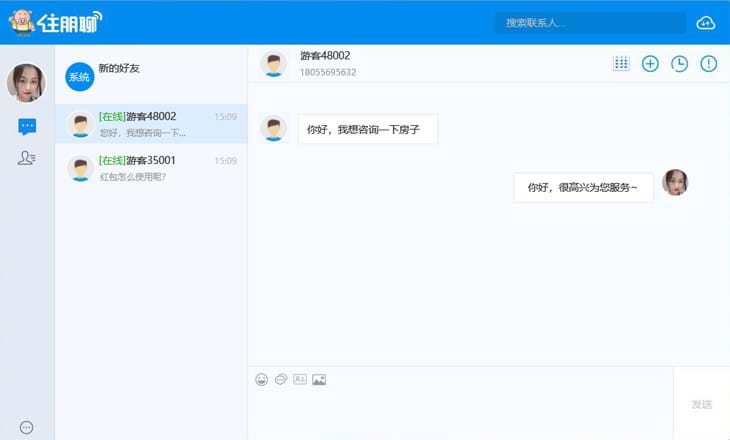
Task: Click the message text input area
Action: tap(460, 412)
